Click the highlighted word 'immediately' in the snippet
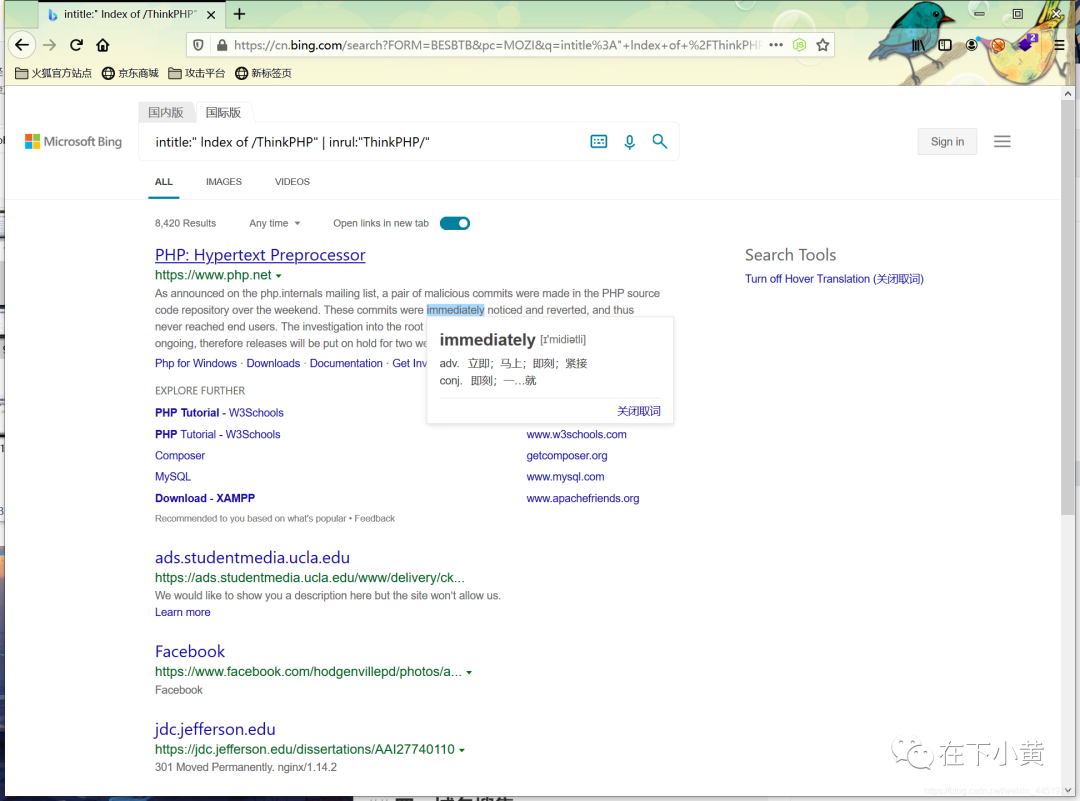The image size is (1080, 801). 455,310
